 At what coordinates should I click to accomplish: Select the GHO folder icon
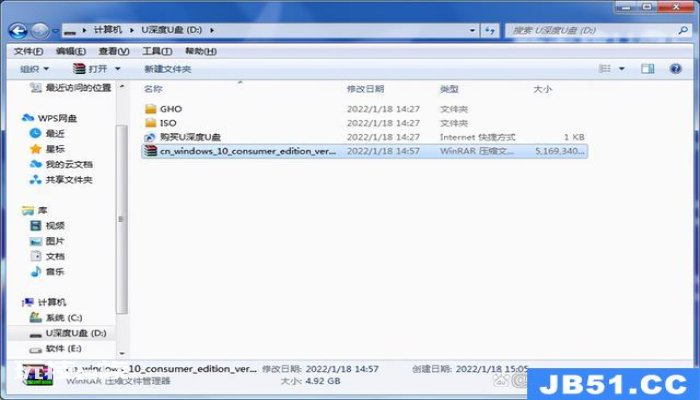(x=151, y=109)
